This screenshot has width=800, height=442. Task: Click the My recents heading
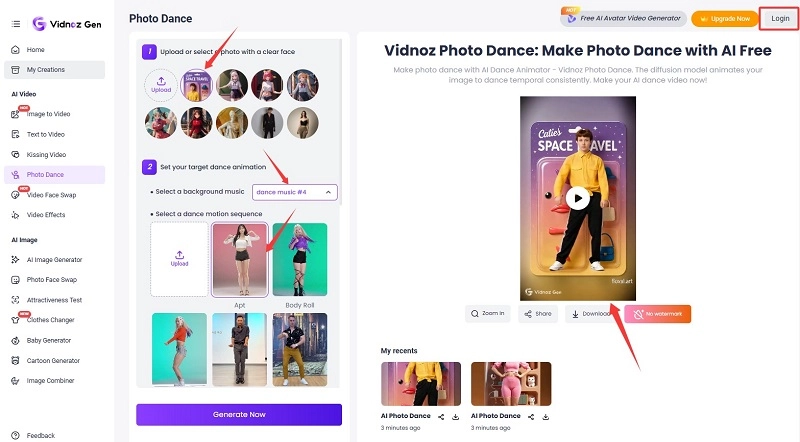[x=399, y=351]
